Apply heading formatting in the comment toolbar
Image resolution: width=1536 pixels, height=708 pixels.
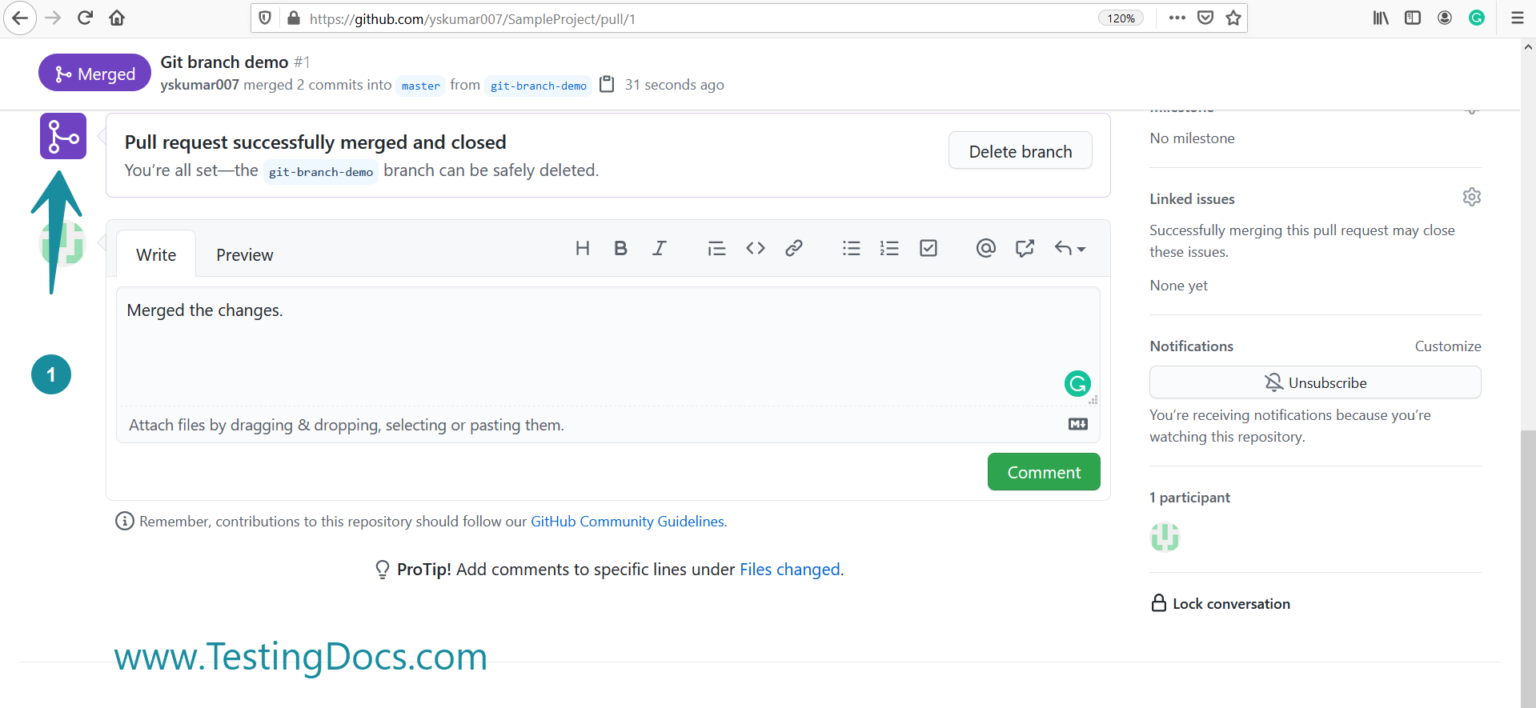point(582,248)
